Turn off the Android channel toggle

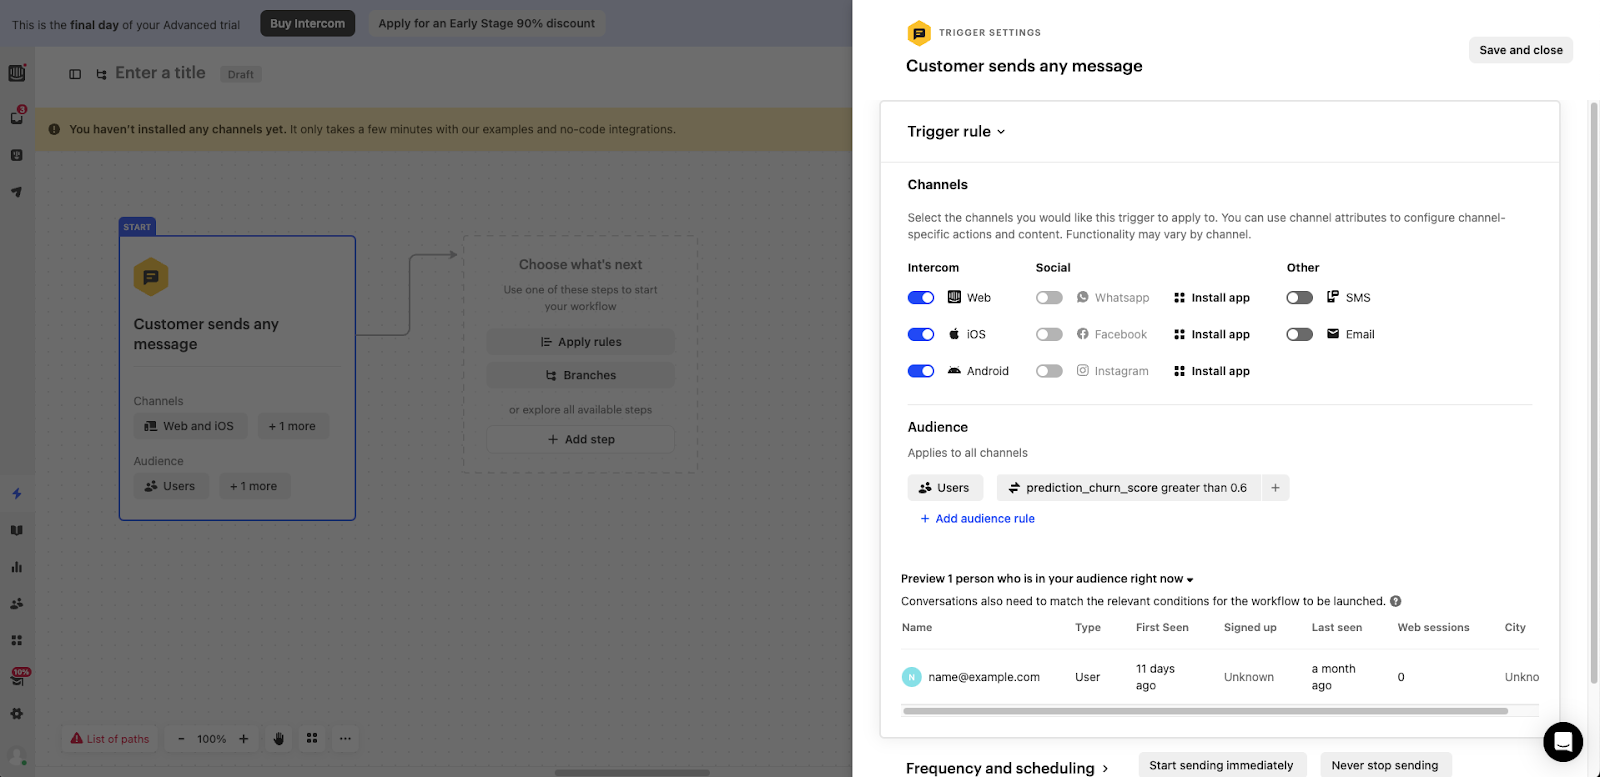(921, 371)
